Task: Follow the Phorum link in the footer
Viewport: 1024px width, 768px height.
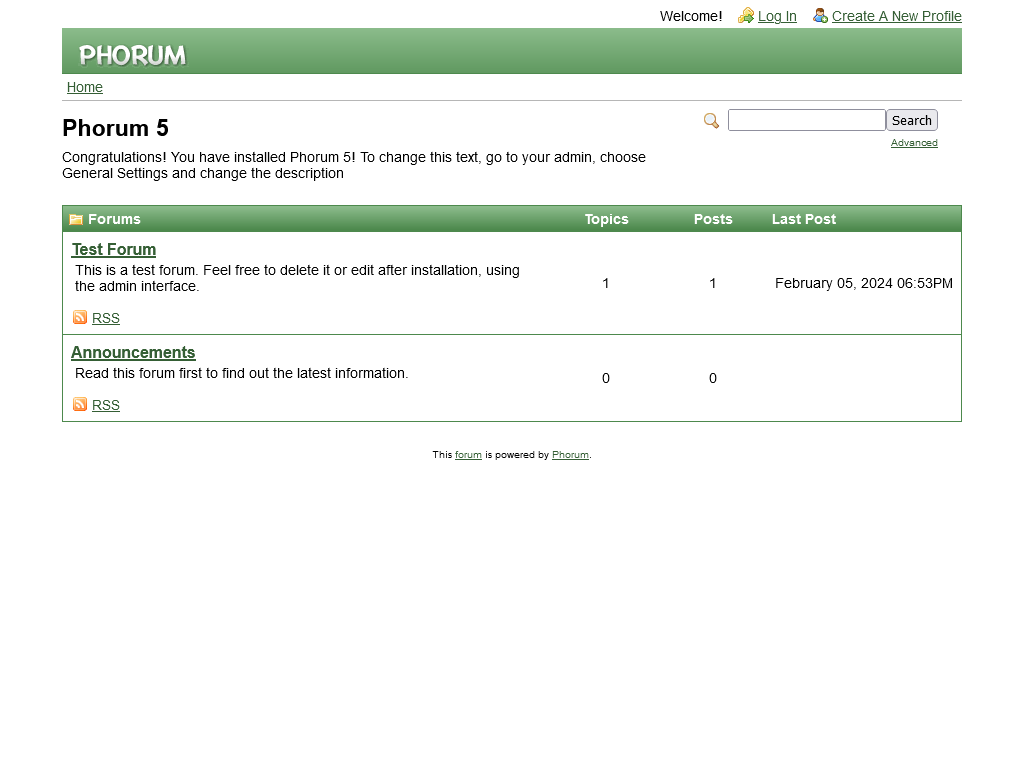Action: pyautogui.click(x=570, y=455)
